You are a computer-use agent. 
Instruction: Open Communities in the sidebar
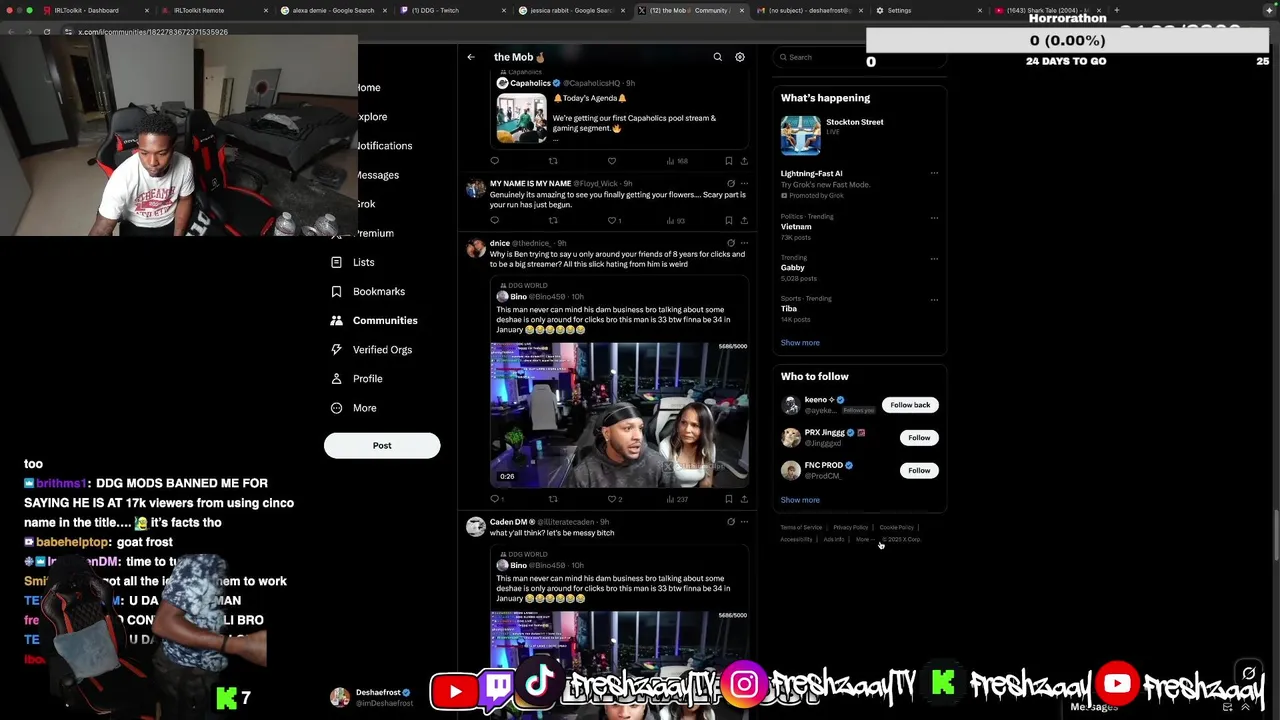[373, 320]
